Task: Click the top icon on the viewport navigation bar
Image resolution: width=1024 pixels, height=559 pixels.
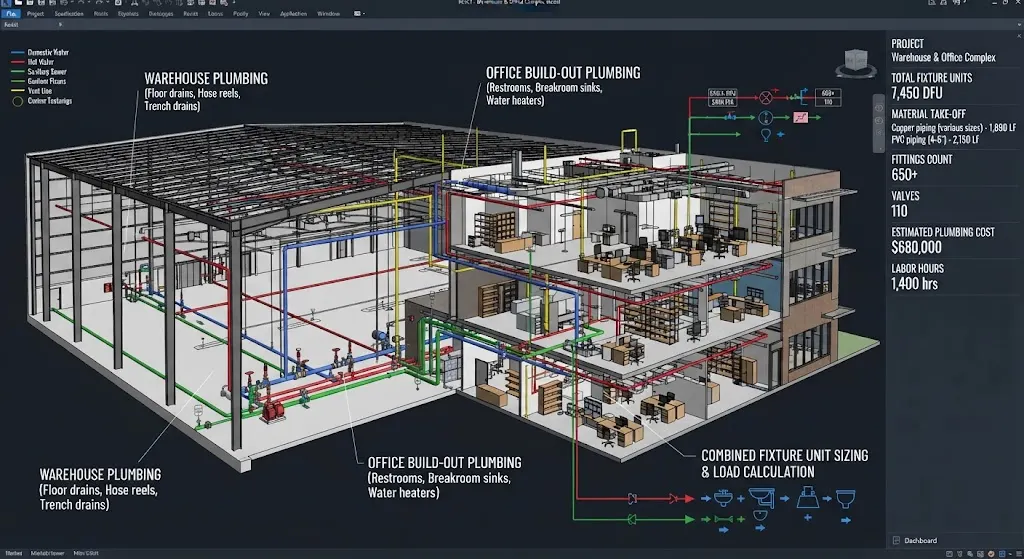Action: click(x=878, y=108)
